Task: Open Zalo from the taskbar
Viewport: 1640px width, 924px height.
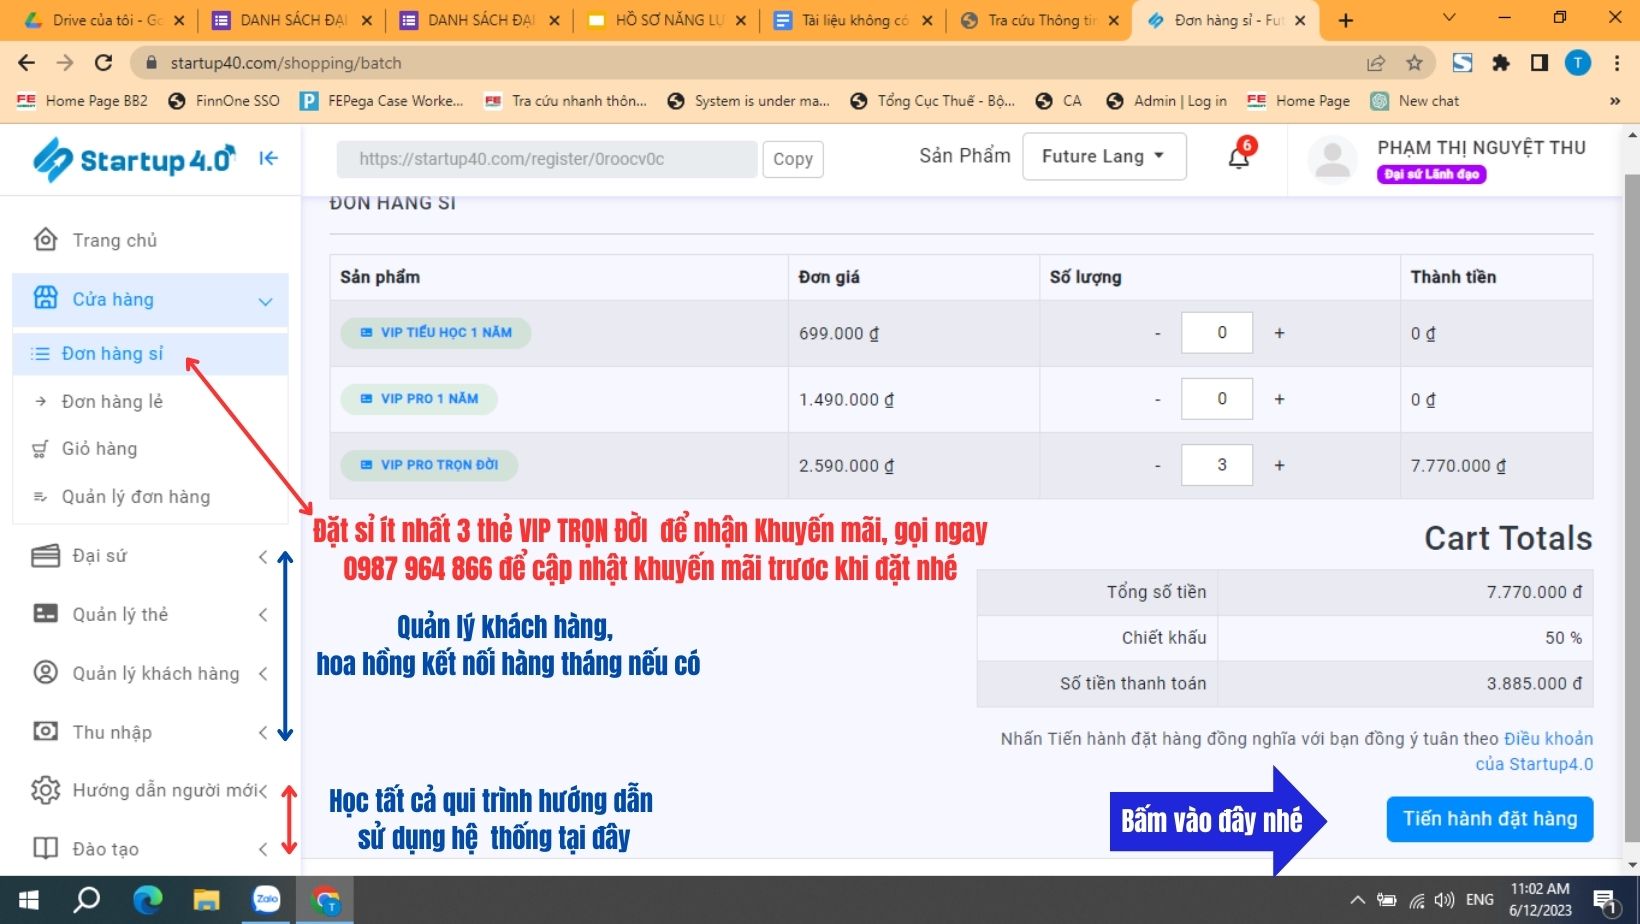Action: [266, 900]
